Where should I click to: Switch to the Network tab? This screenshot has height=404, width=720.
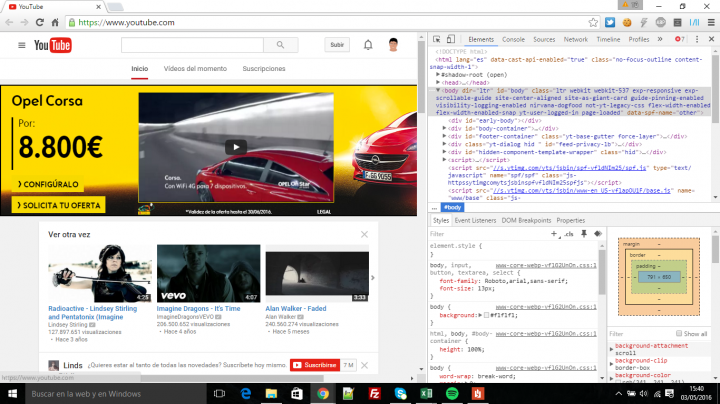[576, 39]
